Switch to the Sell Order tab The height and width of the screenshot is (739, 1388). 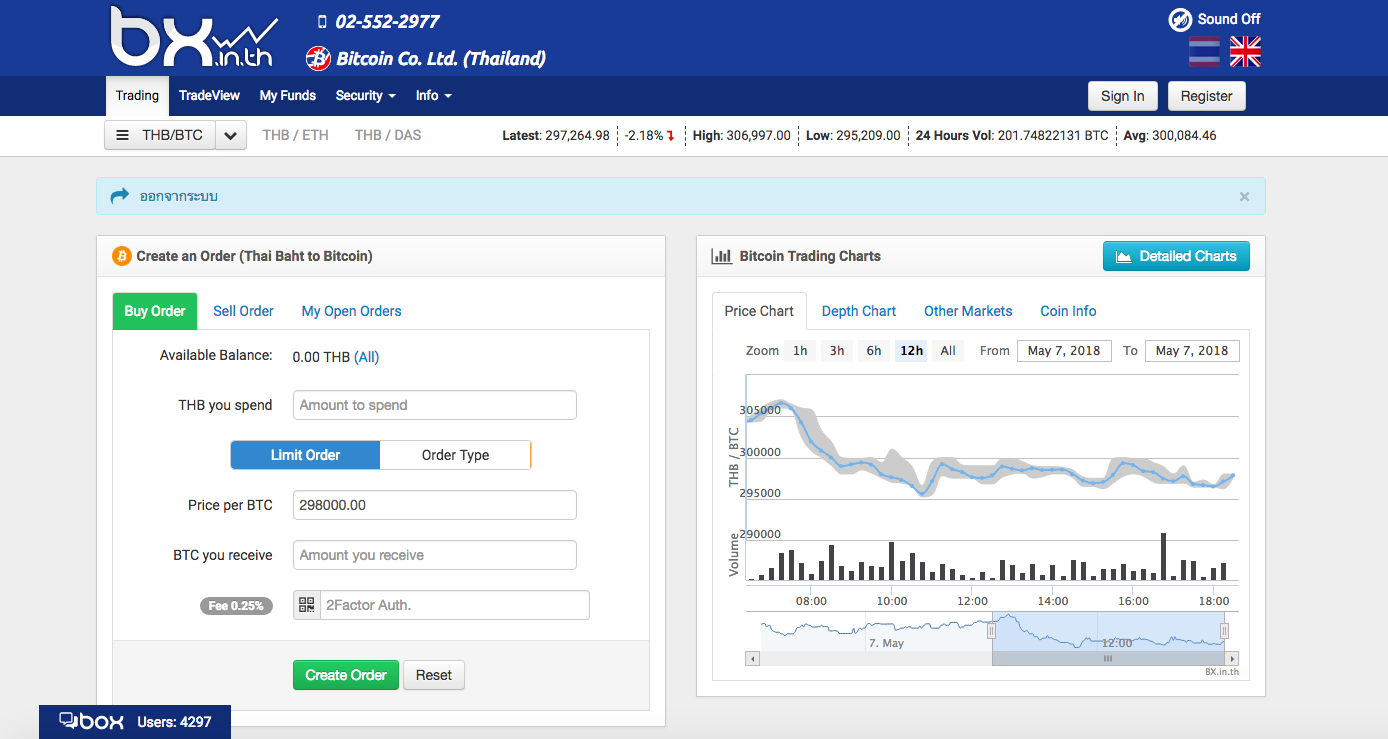click(243, 311)
